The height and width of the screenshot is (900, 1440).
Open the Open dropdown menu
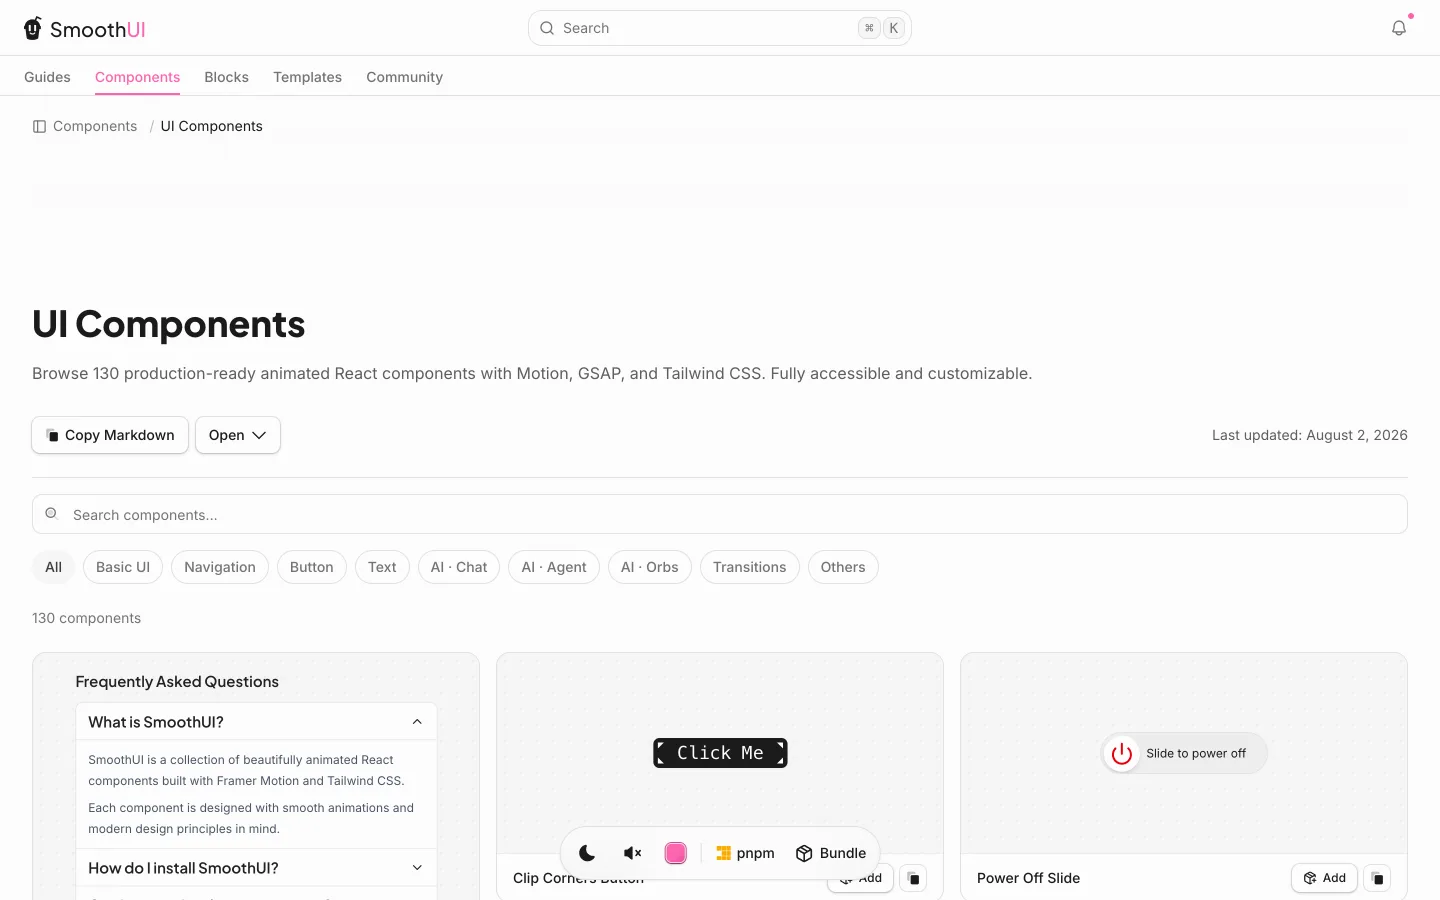[238, 435]
